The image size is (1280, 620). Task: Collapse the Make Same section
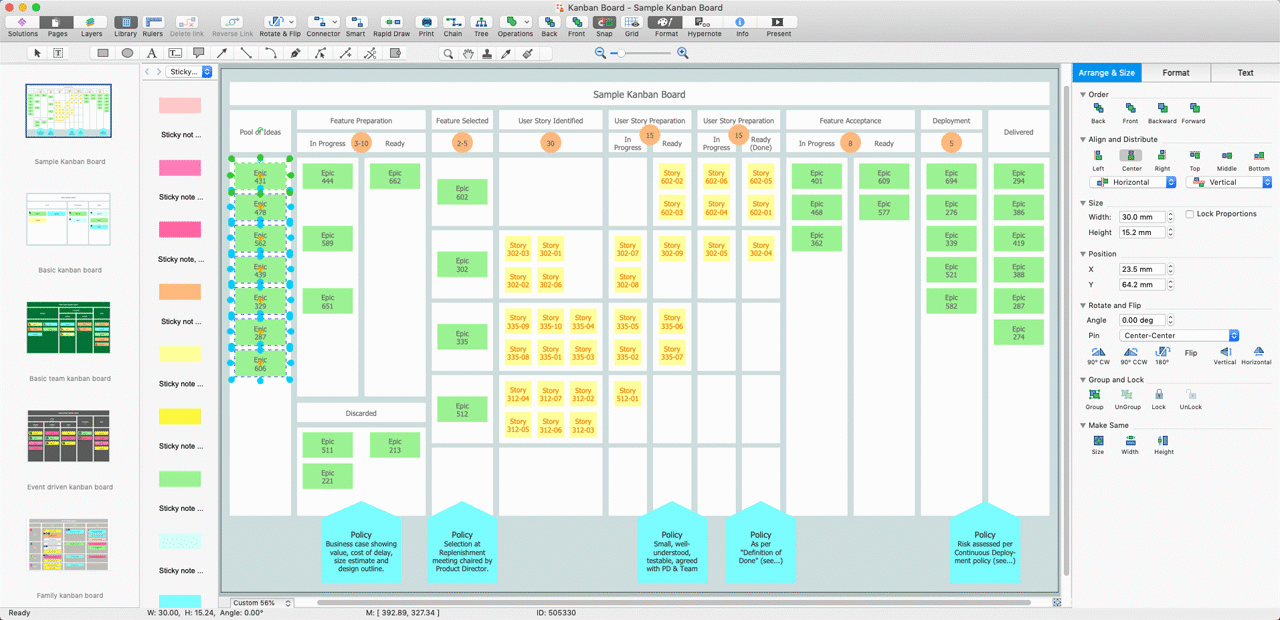click(1083, 425)
